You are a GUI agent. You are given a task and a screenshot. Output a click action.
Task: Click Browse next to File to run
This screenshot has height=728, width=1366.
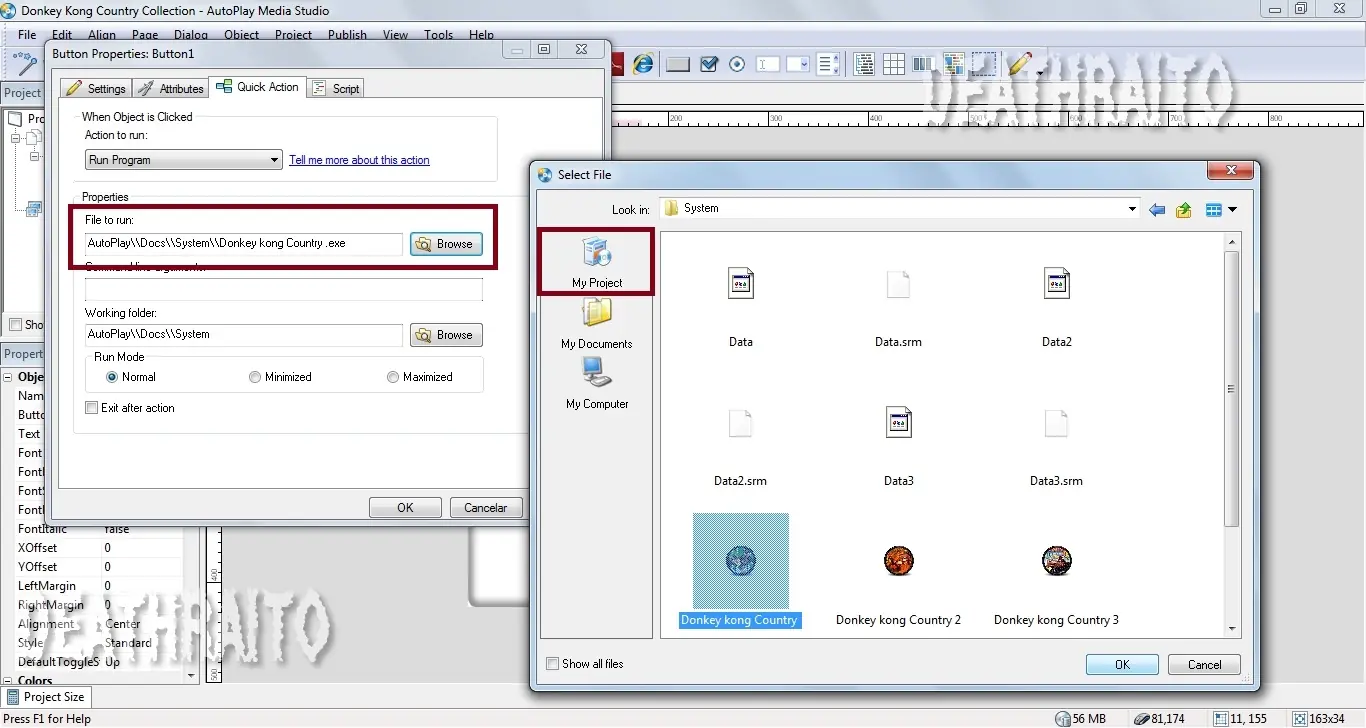[446, 244]
